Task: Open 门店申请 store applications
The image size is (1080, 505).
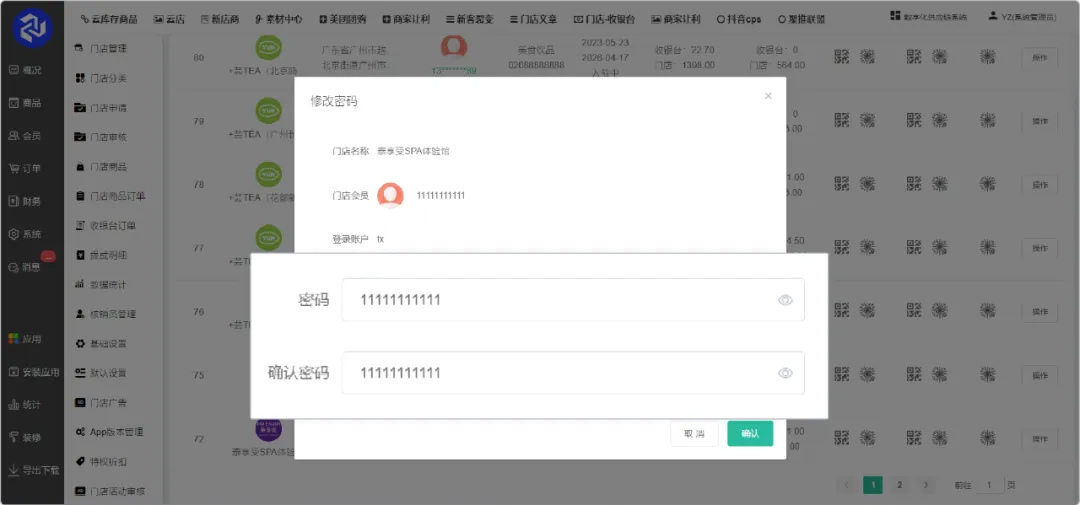Action: pyautogui.click(x=101, y=108)
